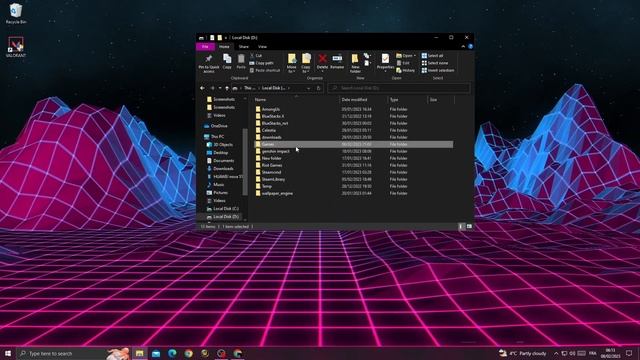The image size is (640, 360).
Task: Open the Recent locations dropdown arrow
Action: pos(220,88)
